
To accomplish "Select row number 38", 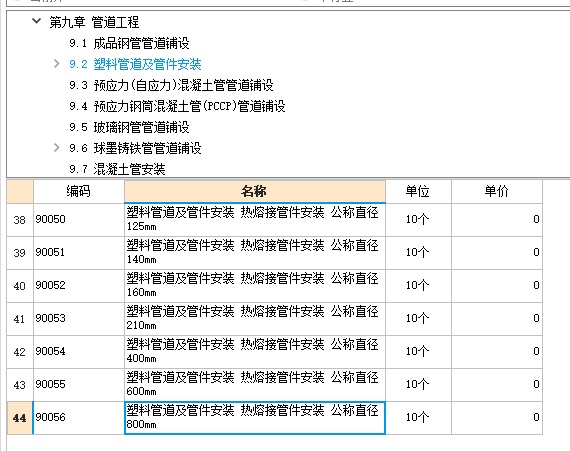I will pos(20,220).
